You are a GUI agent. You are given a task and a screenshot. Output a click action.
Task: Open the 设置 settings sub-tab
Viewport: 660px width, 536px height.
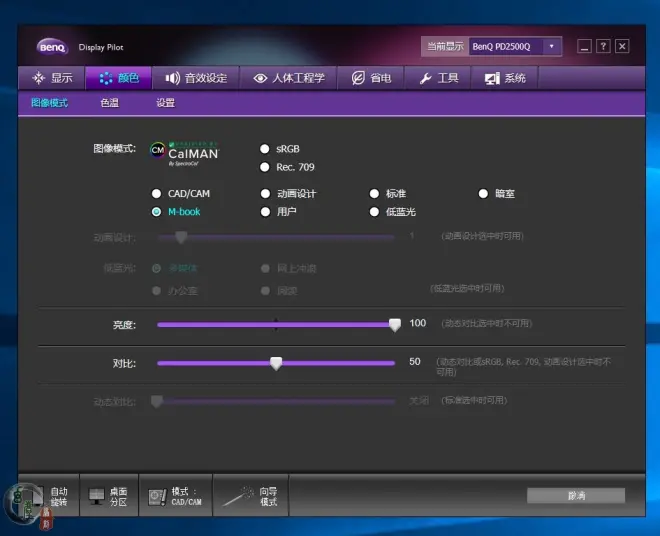click(165, 103)
